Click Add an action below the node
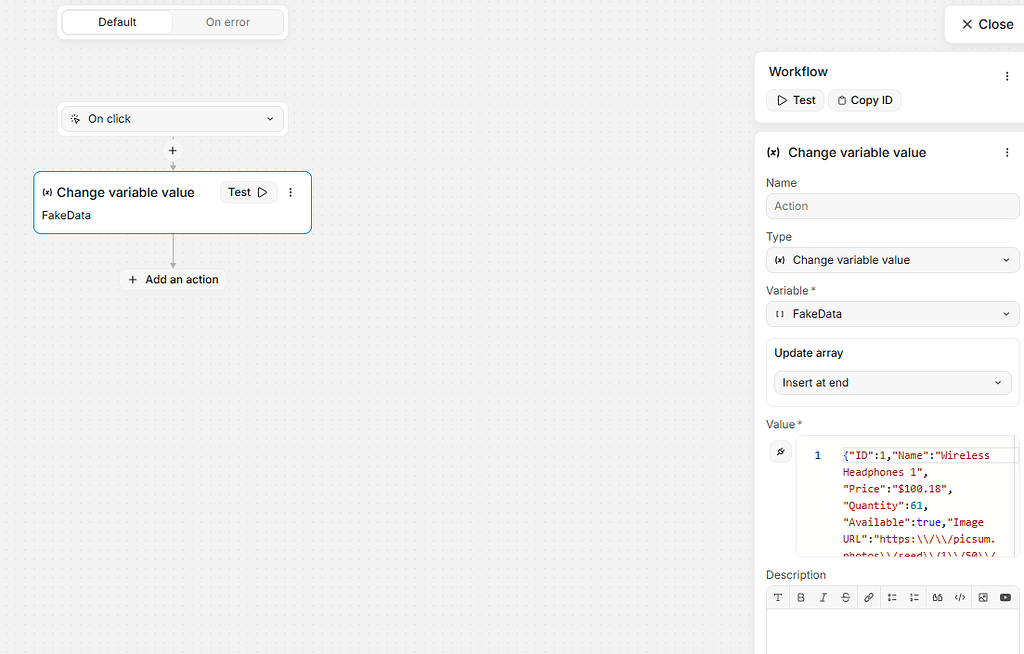Image resolution: width=1024 pixels, height=654 pixels. 172,279
